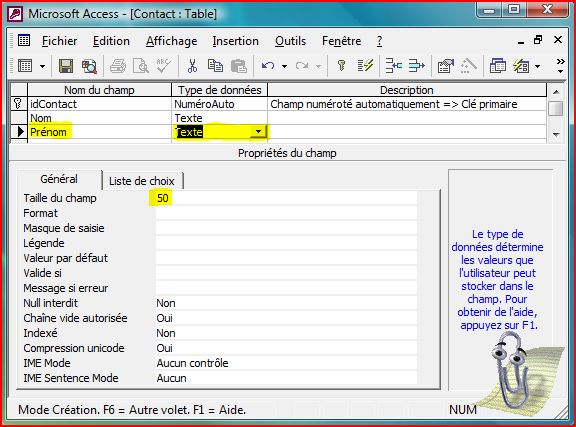Click the Valeur par défaut property field
The height and width of the screenshot is (427, 576).
pyautogui.click(x=287, y=258)
